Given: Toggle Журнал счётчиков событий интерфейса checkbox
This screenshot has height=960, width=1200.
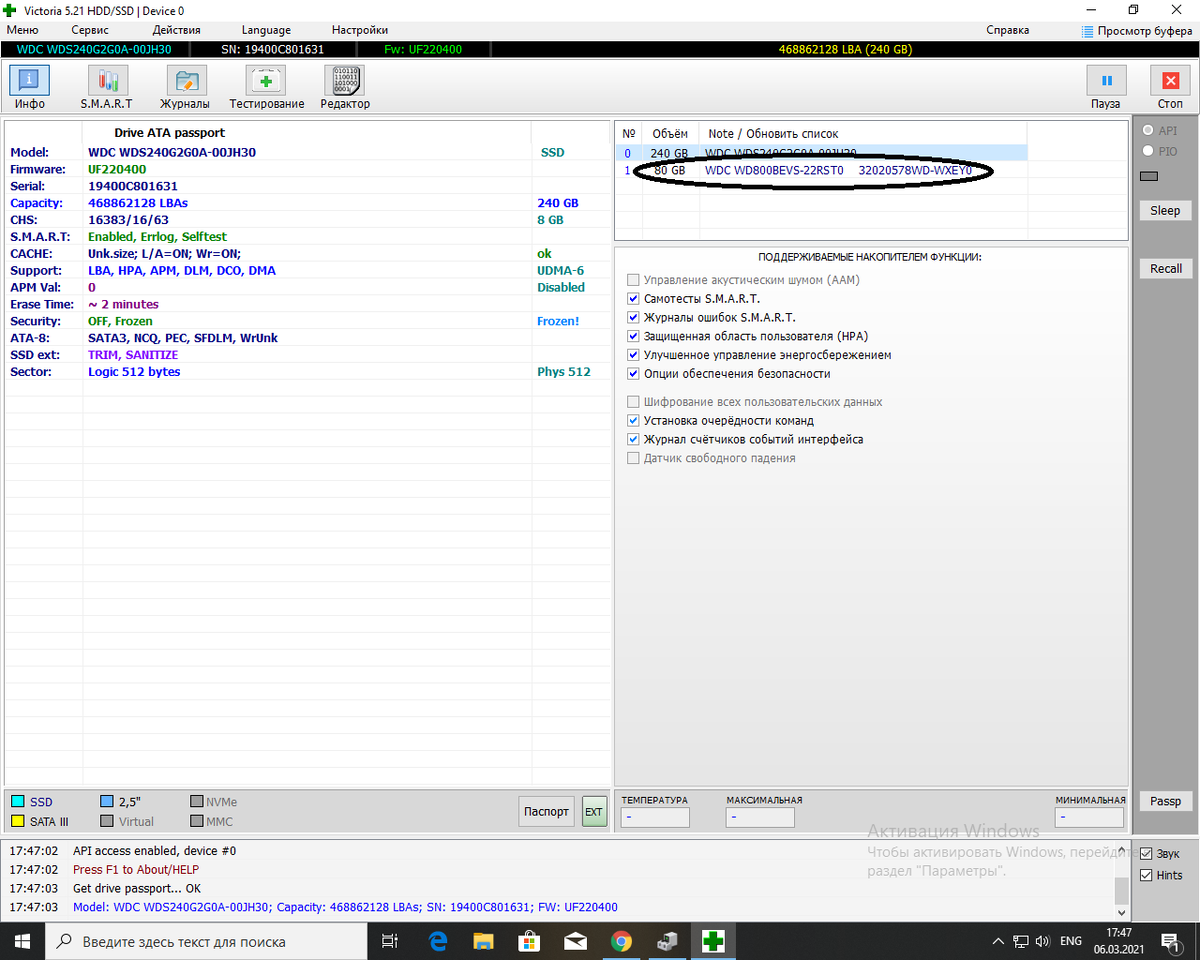Looking at the screenshot, I should point(633,439).
